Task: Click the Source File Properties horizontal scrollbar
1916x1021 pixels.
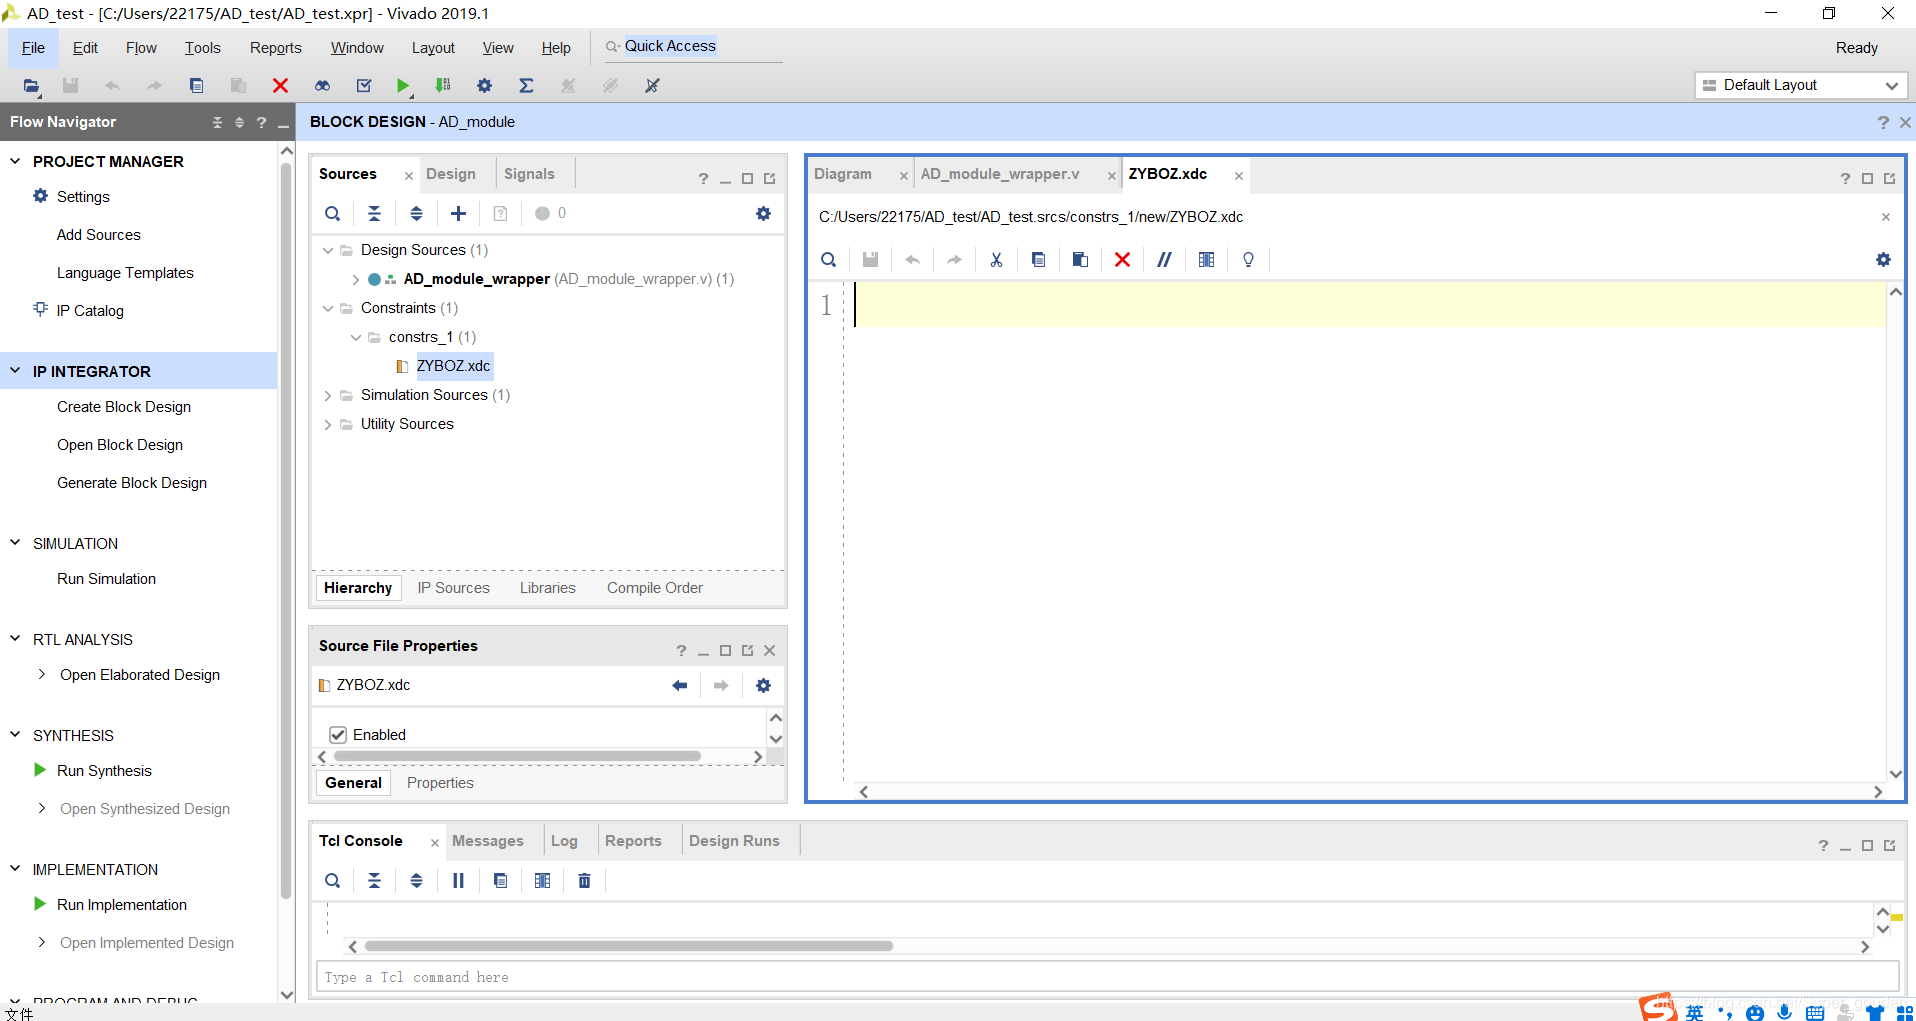Action: (517, 757)
